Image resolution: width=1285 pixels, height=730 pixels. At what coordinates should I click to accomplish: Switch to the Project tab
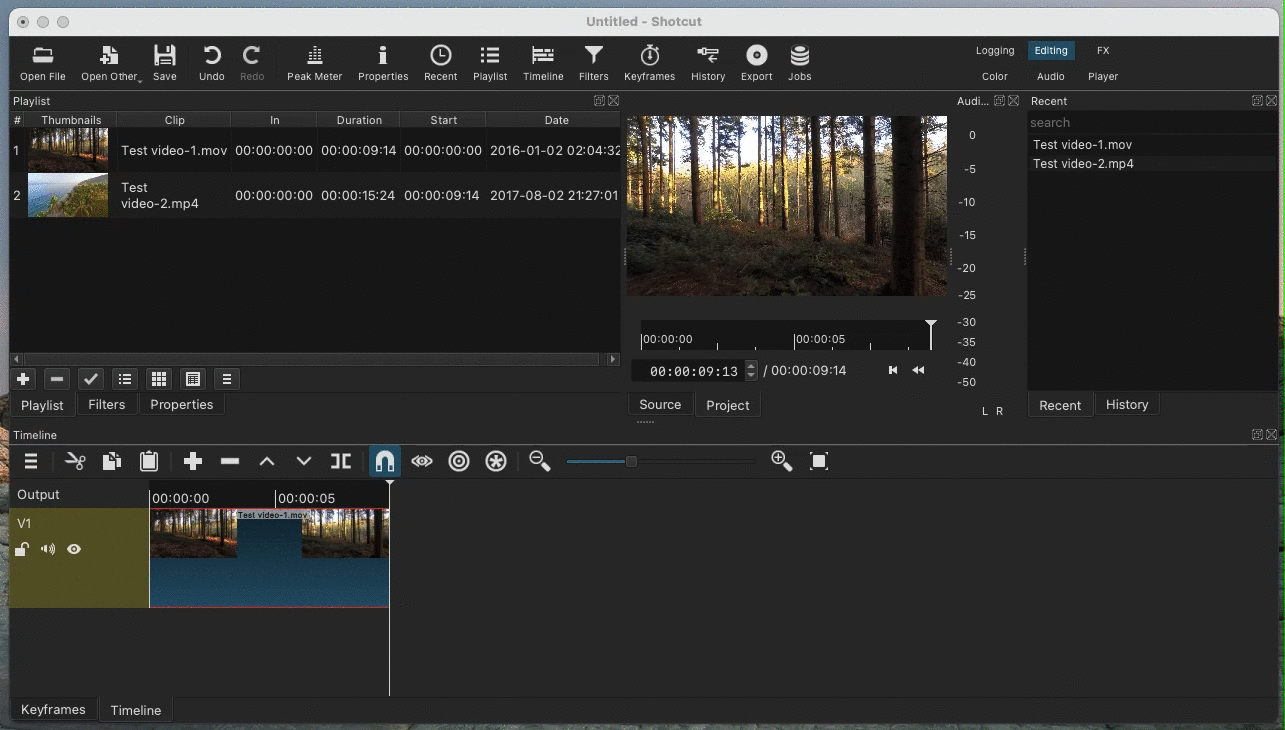tap(727, 405)
